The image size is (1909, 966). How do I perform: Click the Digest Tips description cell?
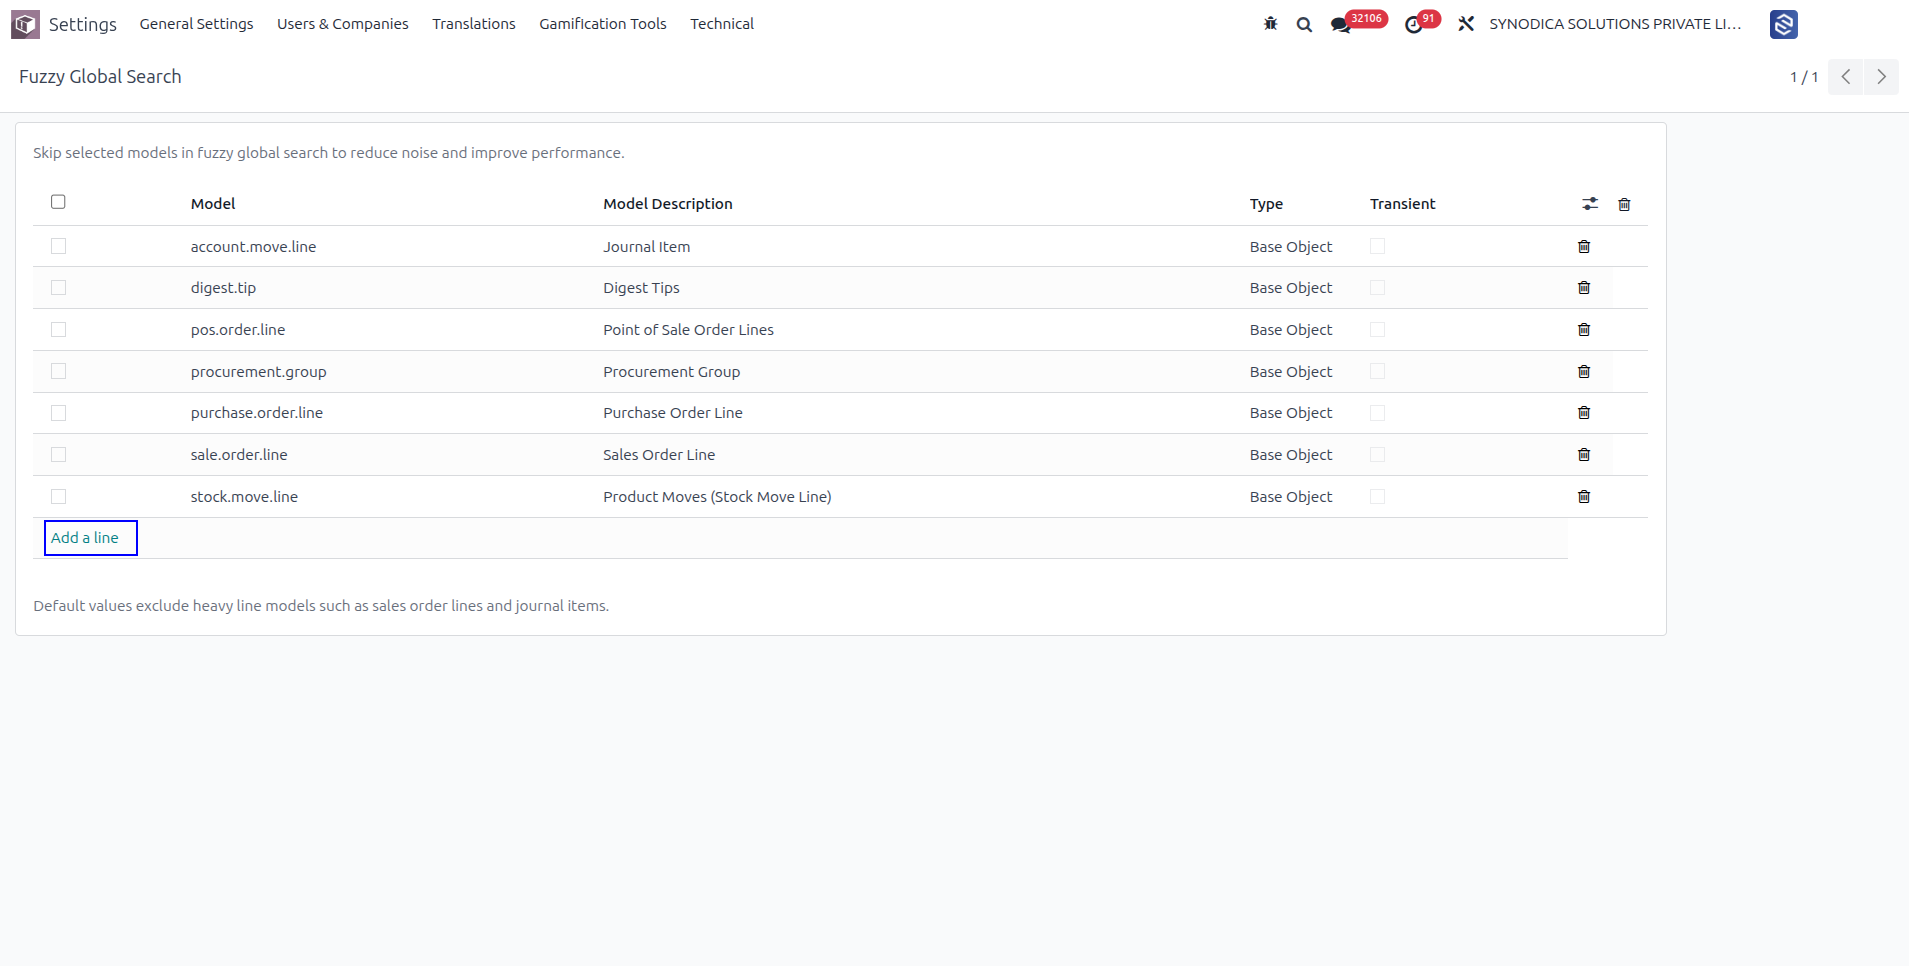coord(641,288)
